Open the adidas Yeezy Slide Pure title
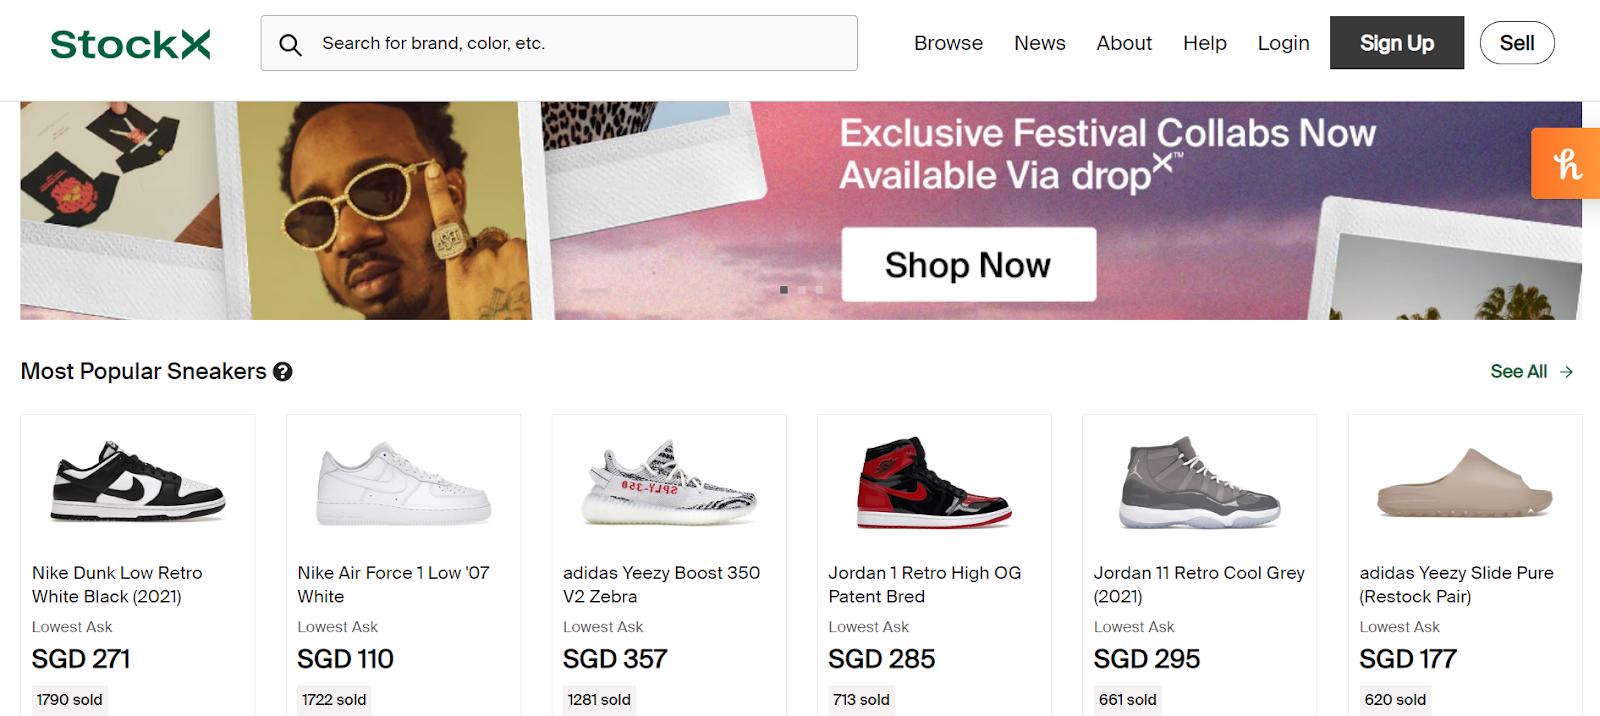The height and width of the screenshot is (716, 1600). tap(1456, 584)
